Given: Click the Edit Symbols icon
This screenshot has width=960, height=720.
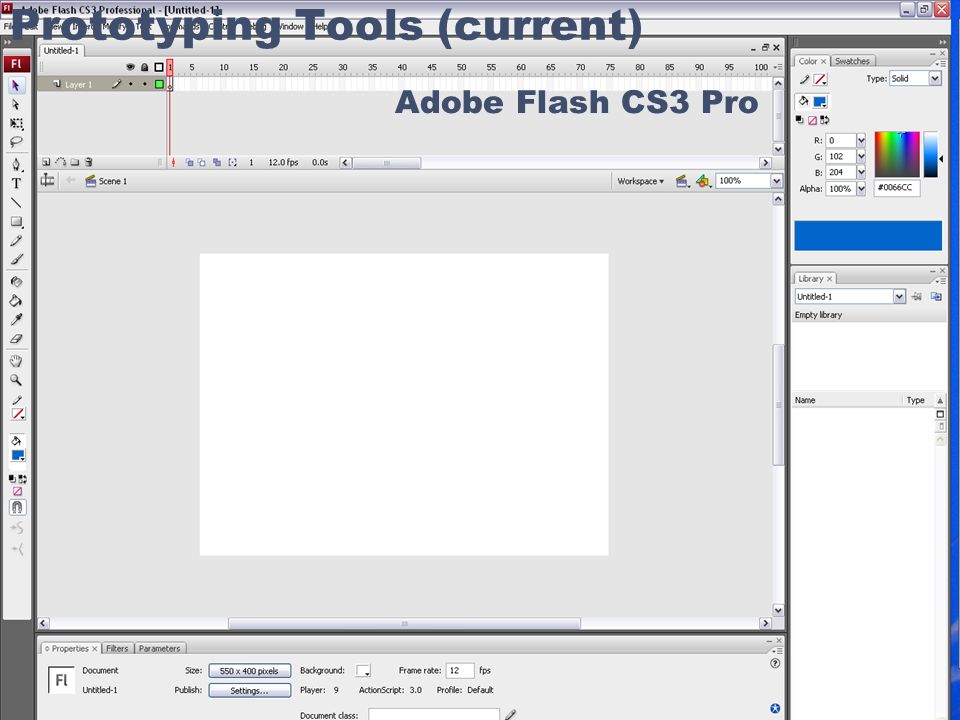Looking at the screenshot, I should pyautogui.click(x=703, y=181).
